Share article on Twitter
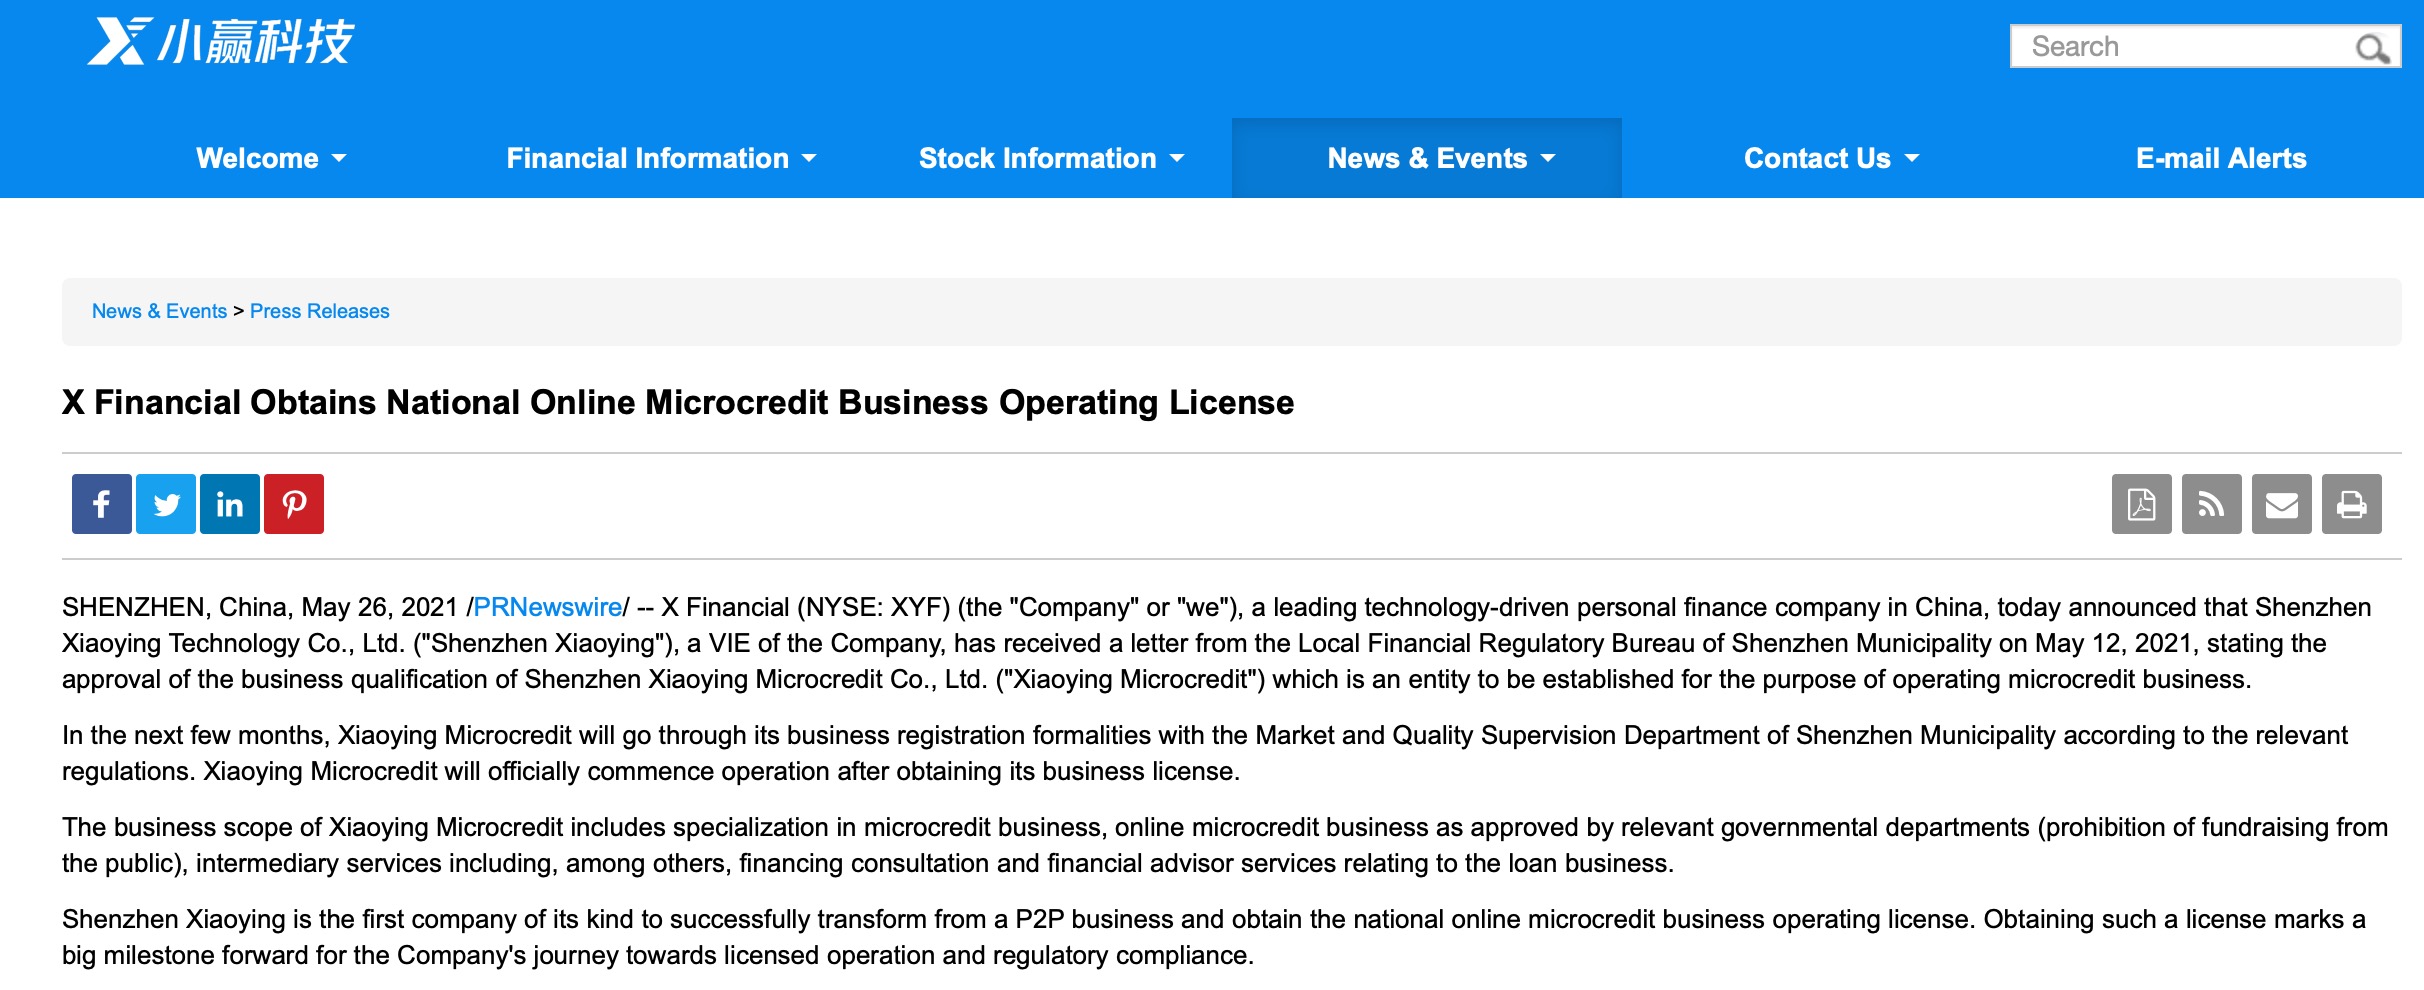Screen dimensions: 2424x990 click(x=166, y=504)
